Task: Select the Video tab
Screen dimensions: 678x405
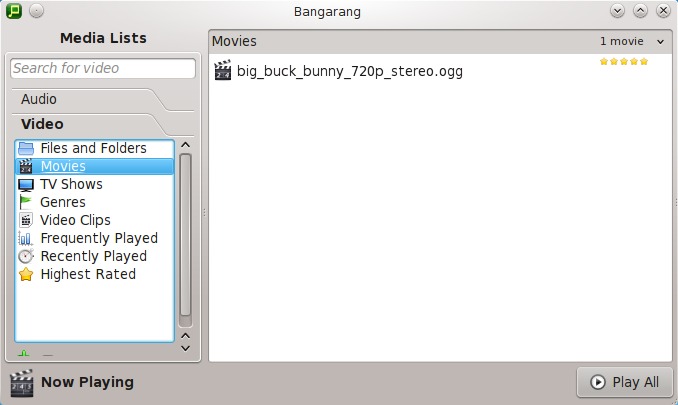Action: pos(42,124)
